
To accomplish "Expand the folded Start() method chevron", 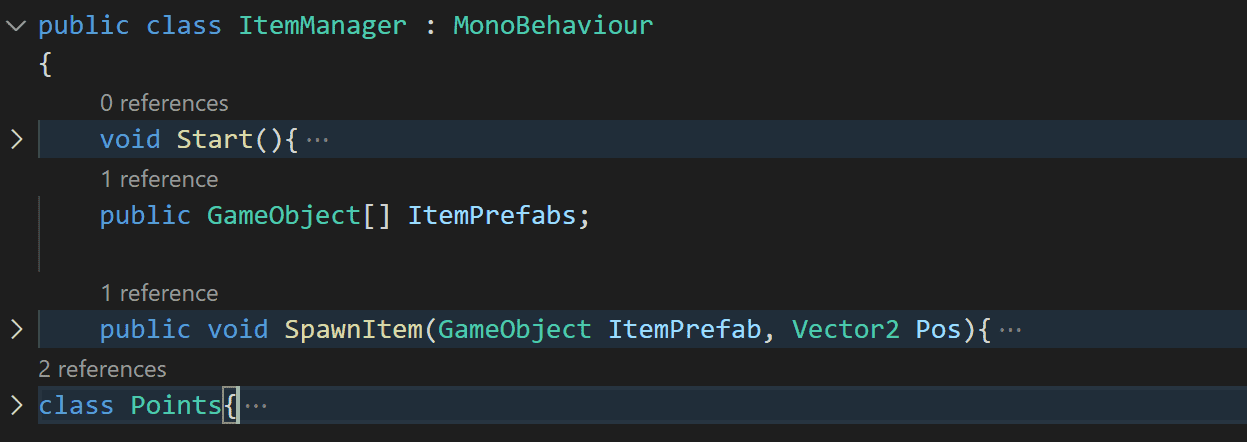I will [x=16, y=139].
